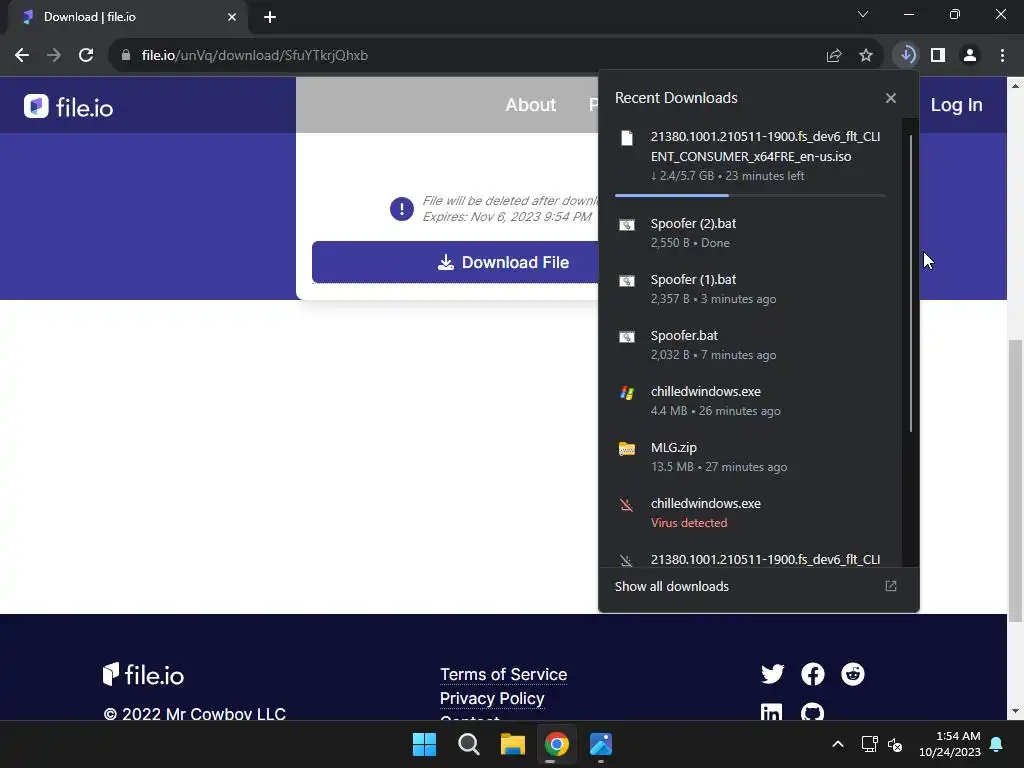Click the network icon in the tray
Image resolution: width=1024 pixels, height=768 pixels.
click(x=869, y=744)
